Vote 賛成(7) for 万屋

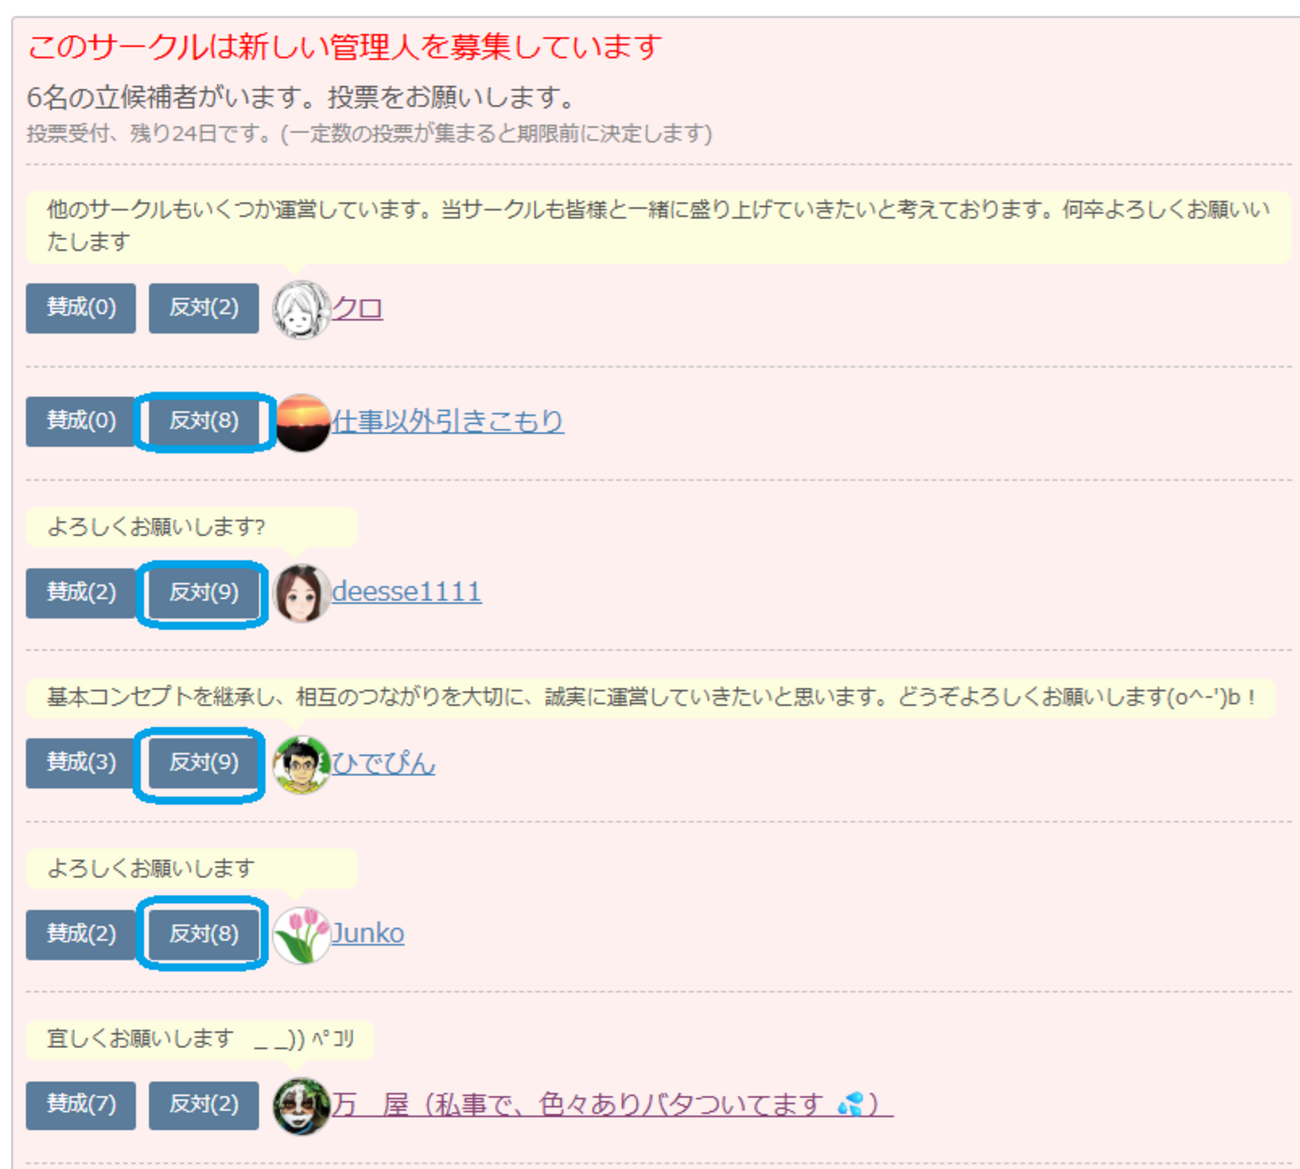[81, 1104]
